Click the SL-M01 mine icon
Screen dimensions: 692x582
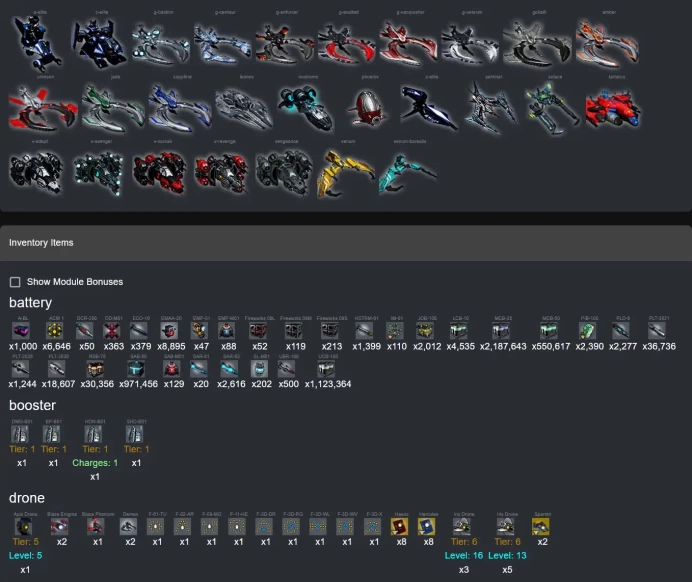[x=260, y=368]
